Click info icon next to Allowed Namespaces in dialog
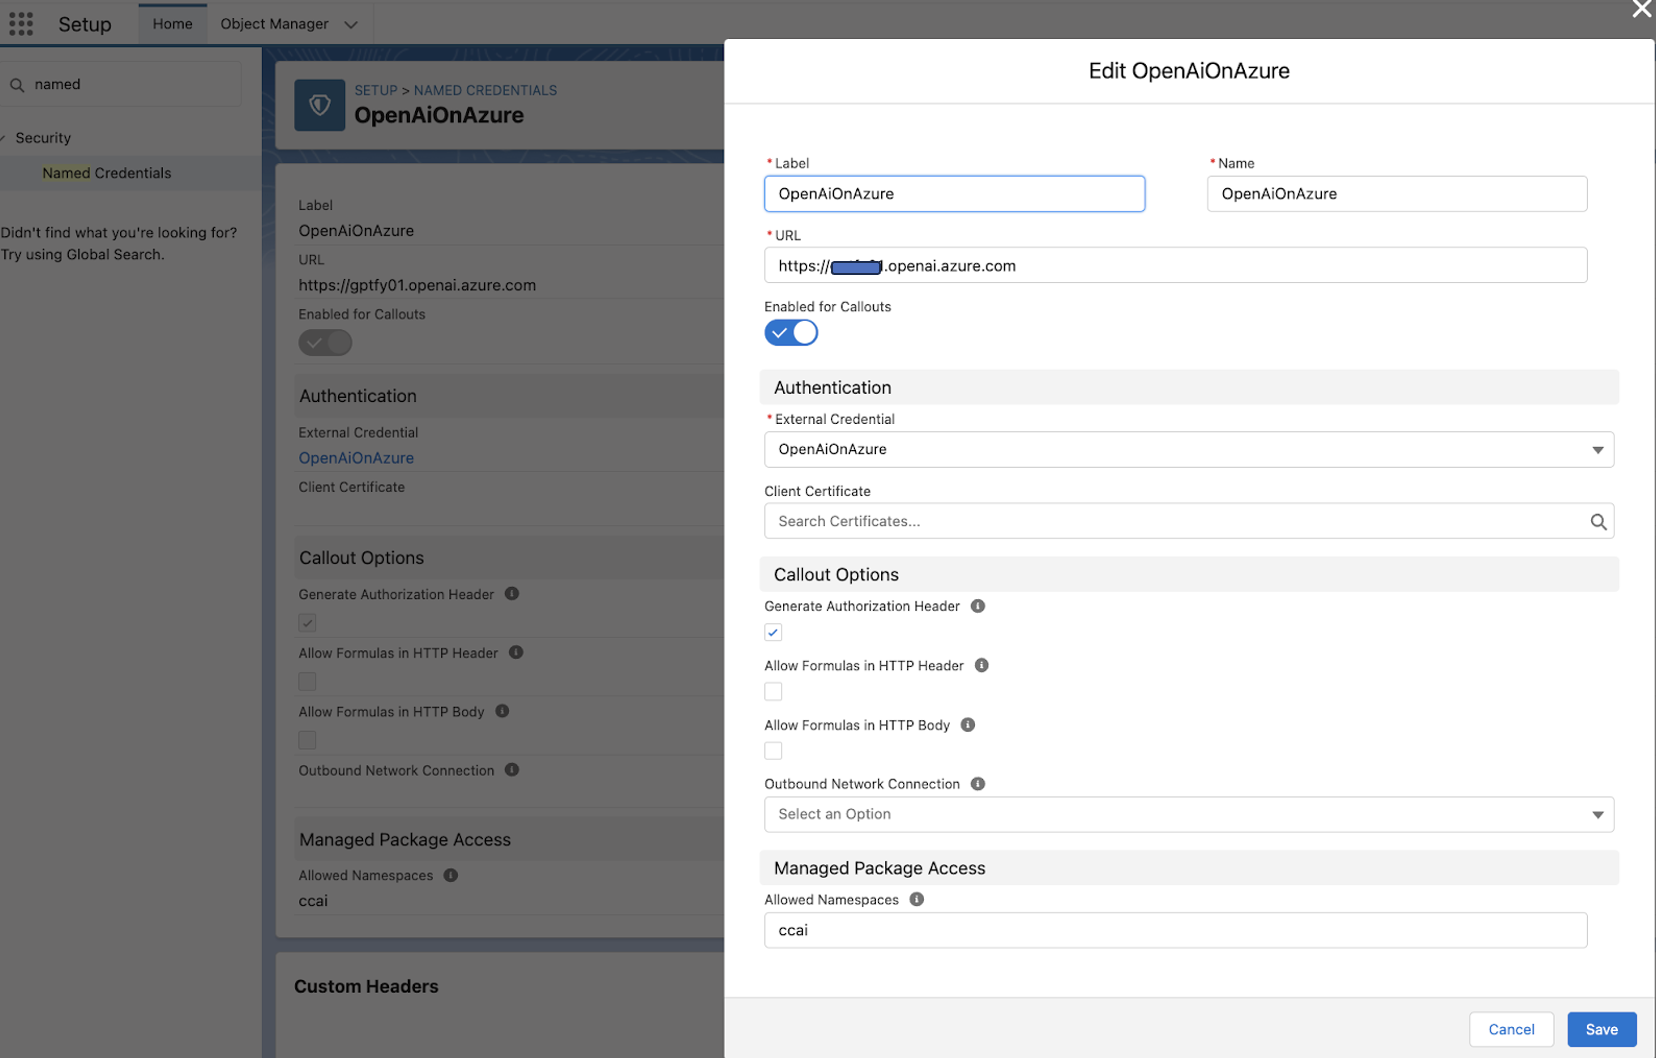The height and width of the screenshot is (1058, 1656). [916, 899]
